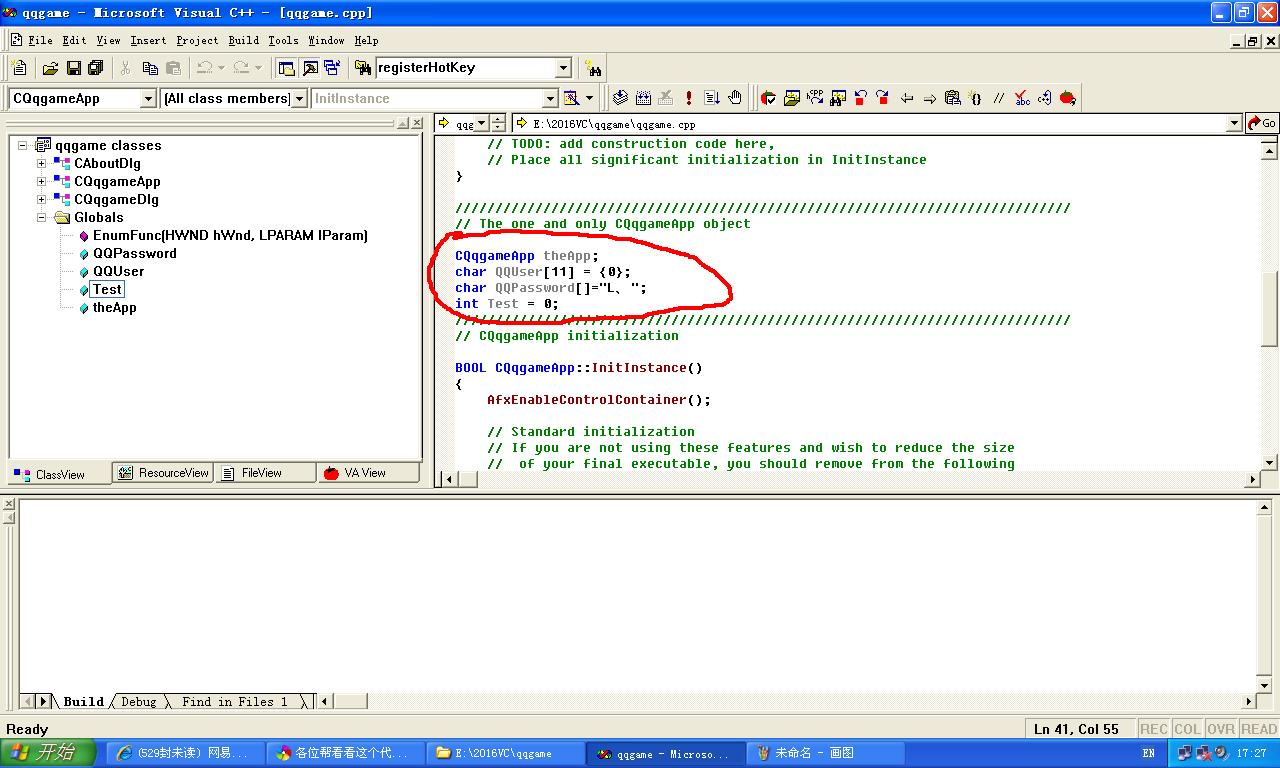Open the WizardBar actions dropdown arrow
The image size is (1280, 768).
(x=589, y=98)
